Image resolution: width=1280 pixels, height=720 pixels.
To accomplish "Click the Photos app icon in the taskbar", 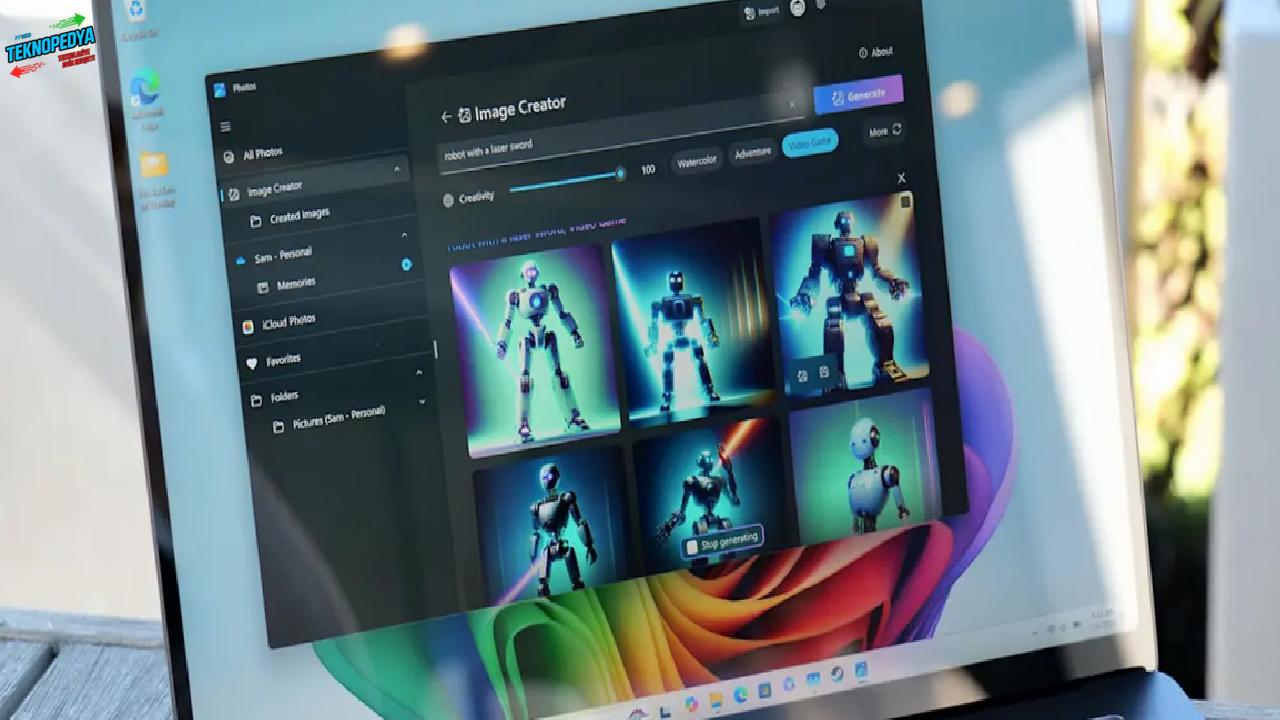I will 860,669.
